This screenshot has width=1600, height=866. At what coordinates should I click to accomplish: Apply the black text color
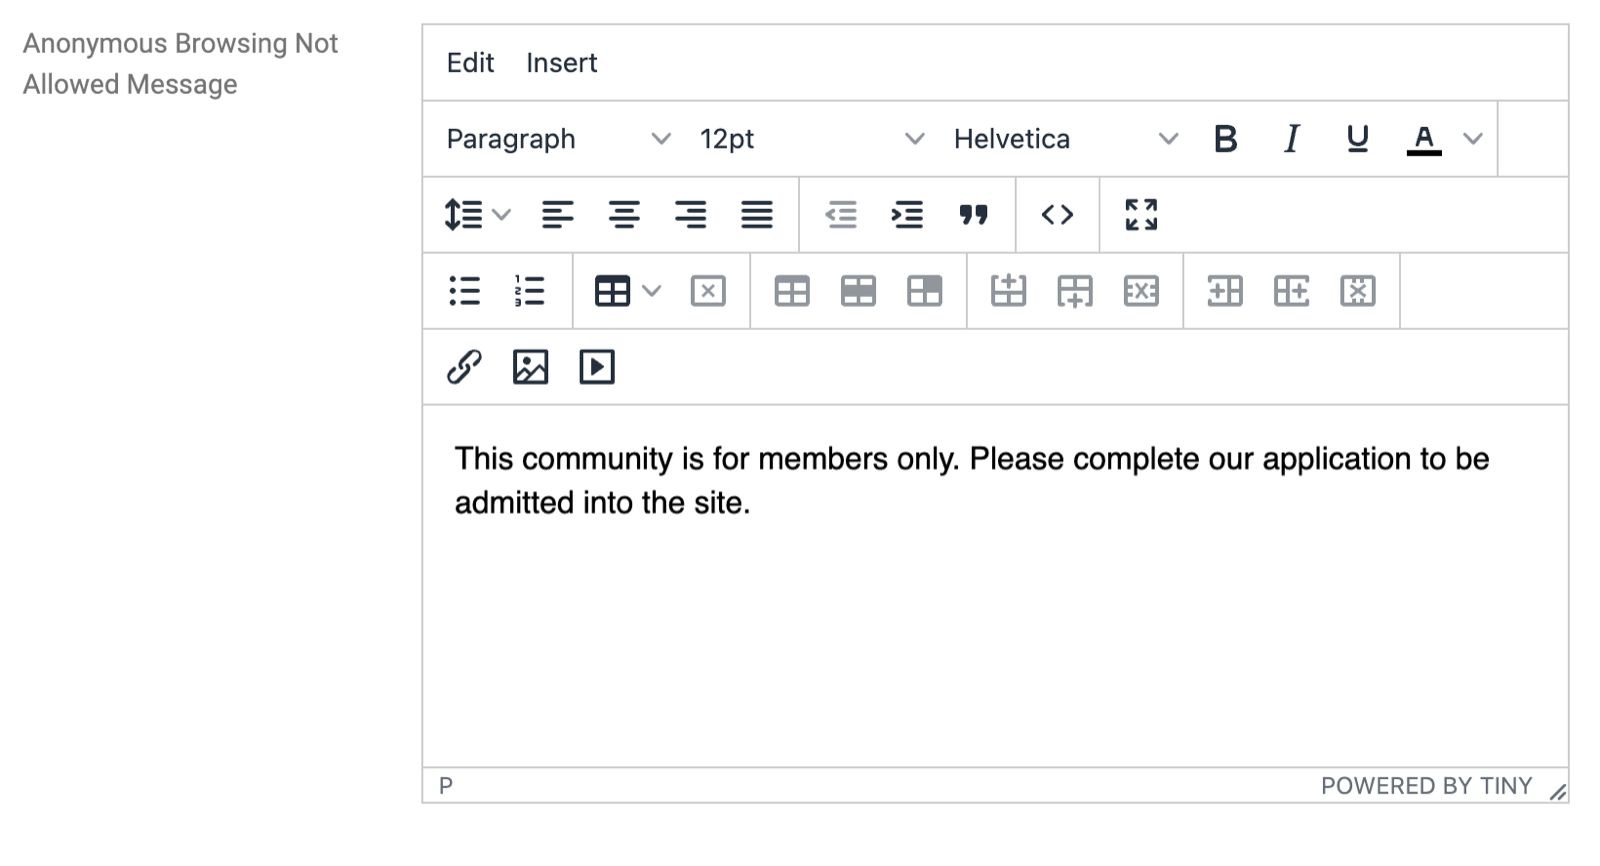1424,139
